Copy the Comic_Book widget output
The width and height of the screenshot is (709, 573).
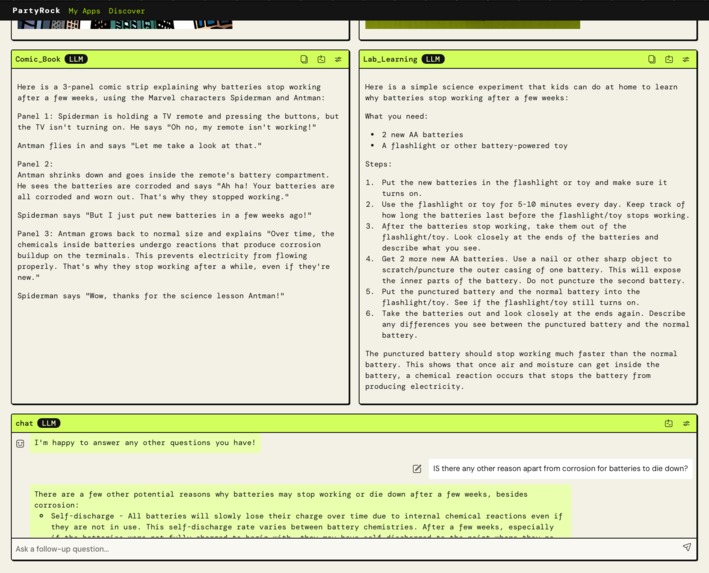(304, 59)
